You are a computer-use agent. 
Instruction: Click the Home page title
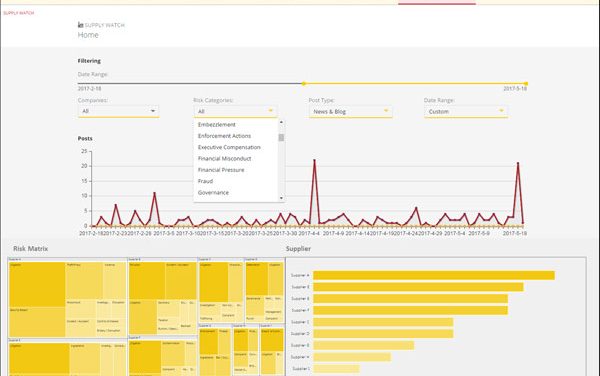pyautogui.click(x=88, y=35)
